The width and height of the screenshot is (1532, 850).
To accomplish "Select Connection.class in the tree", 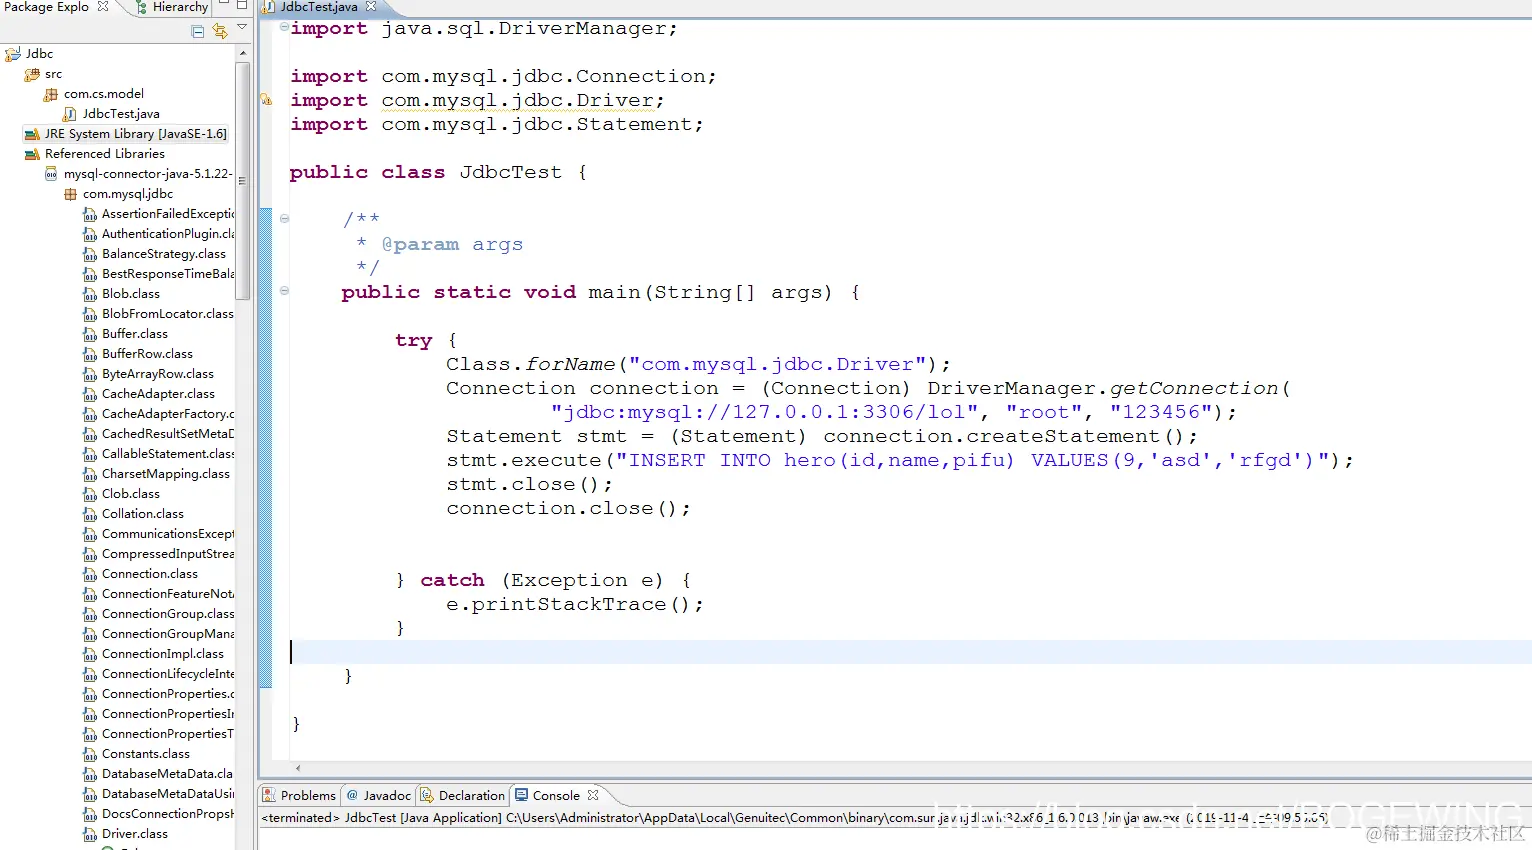I will (x=150, y=574).
